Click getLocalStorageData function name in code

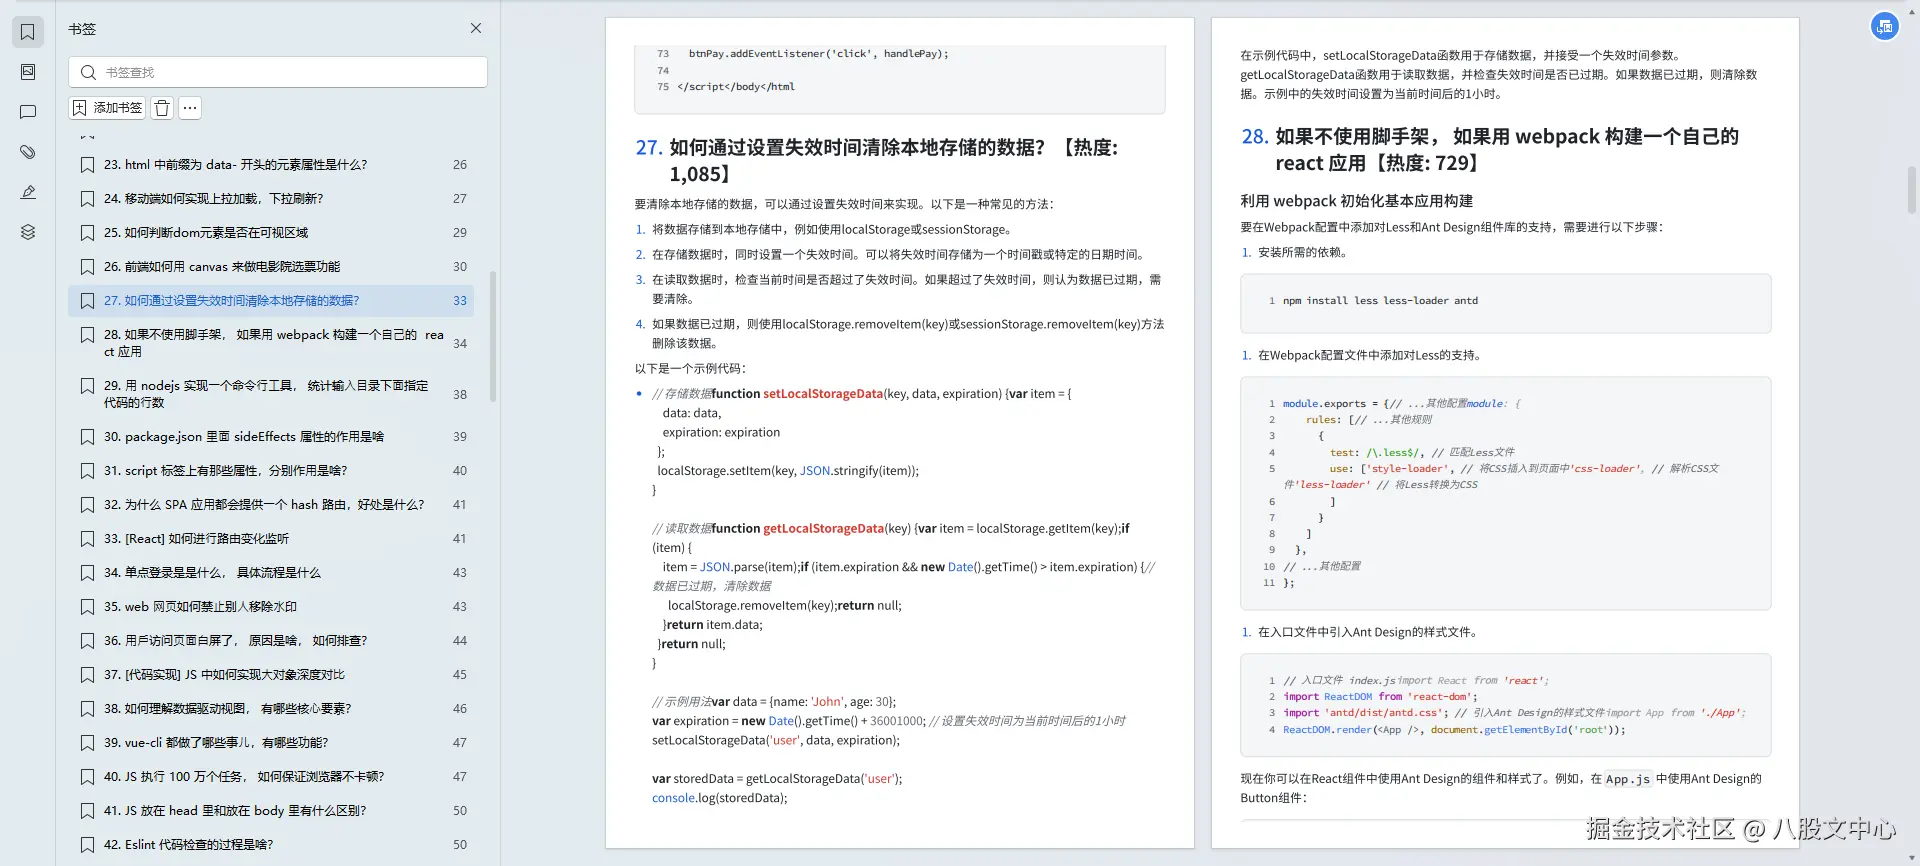(823, 529)
